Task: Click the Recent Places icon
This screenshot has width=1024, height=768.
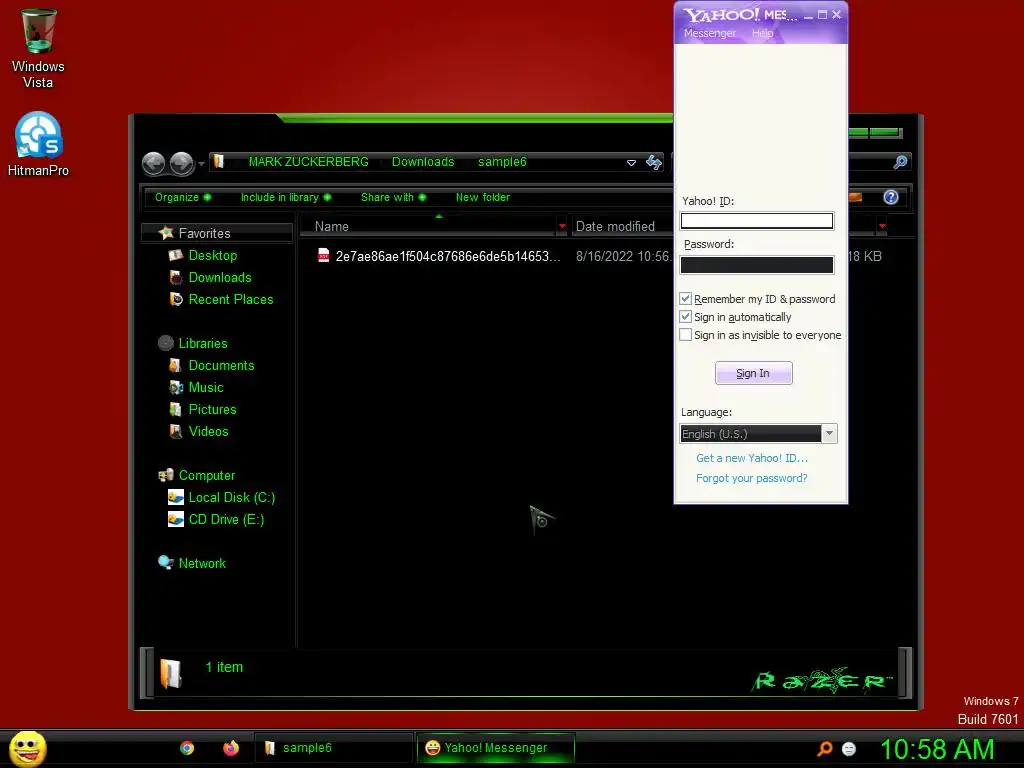Action: [176, 299]
